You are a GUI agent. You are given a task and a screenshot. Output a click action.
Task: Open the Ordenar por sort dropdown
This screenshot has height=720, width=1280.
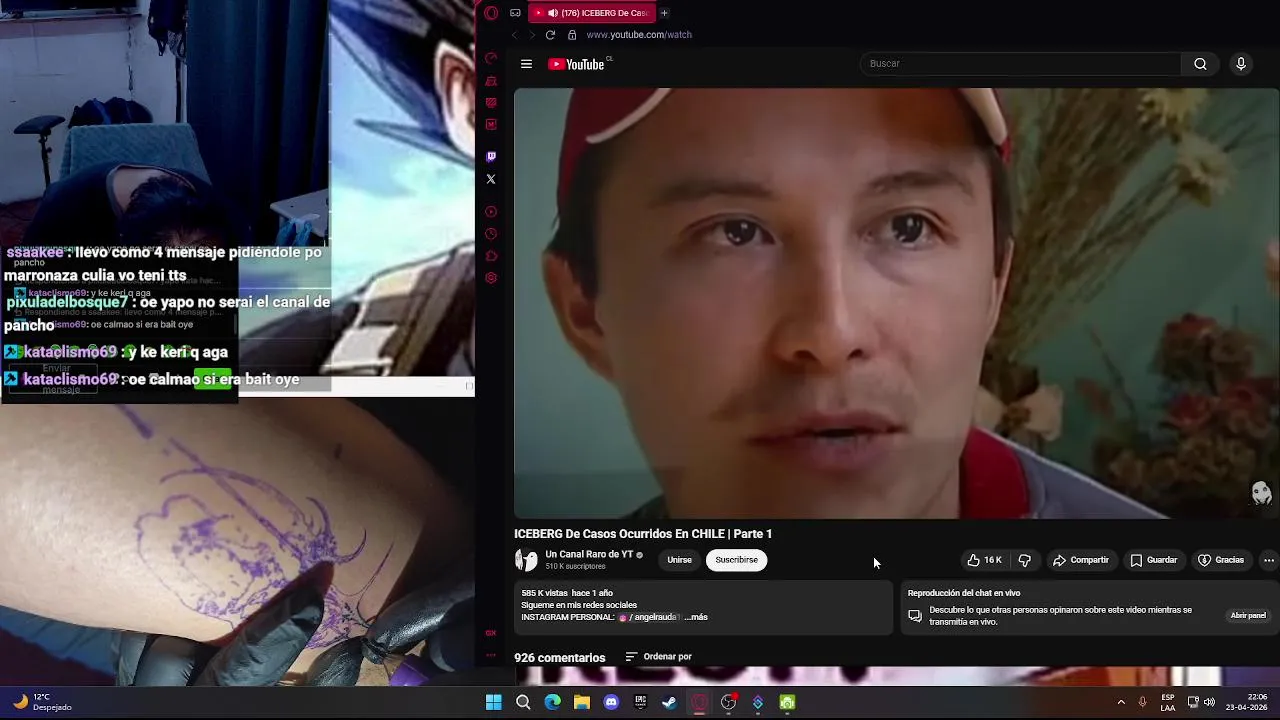659,657
